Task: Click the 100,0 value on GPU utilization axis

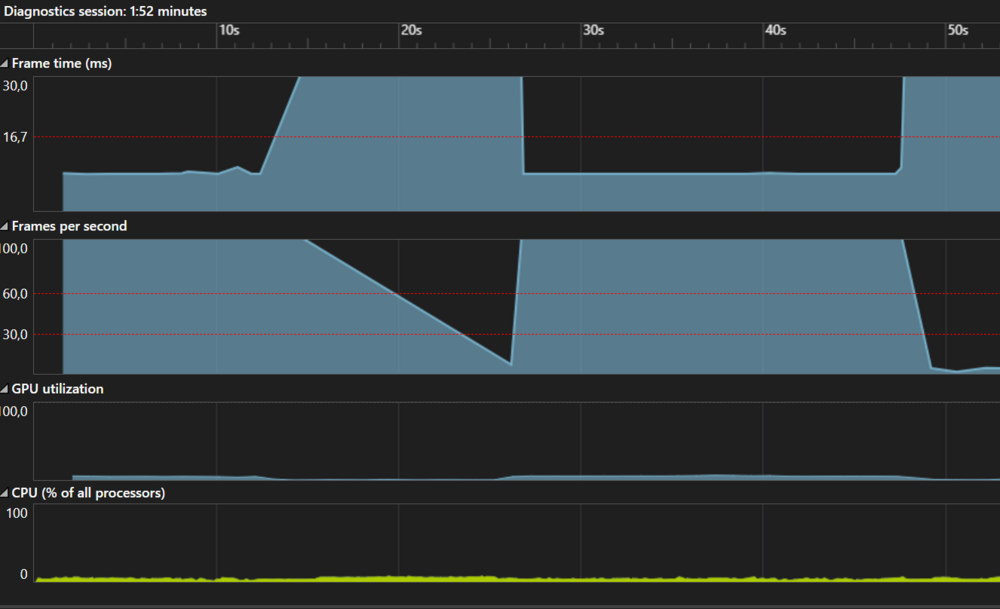Action: point(14,411)
